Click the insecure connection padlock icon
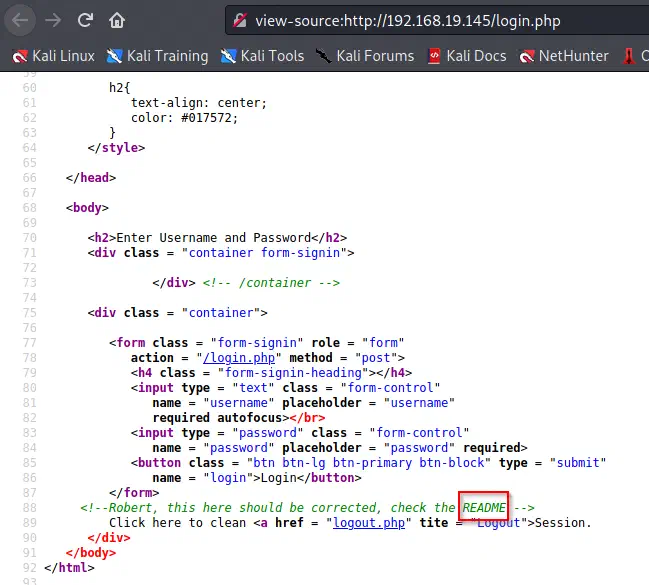This screenshot has width=649, height=585. coord(240,20)
